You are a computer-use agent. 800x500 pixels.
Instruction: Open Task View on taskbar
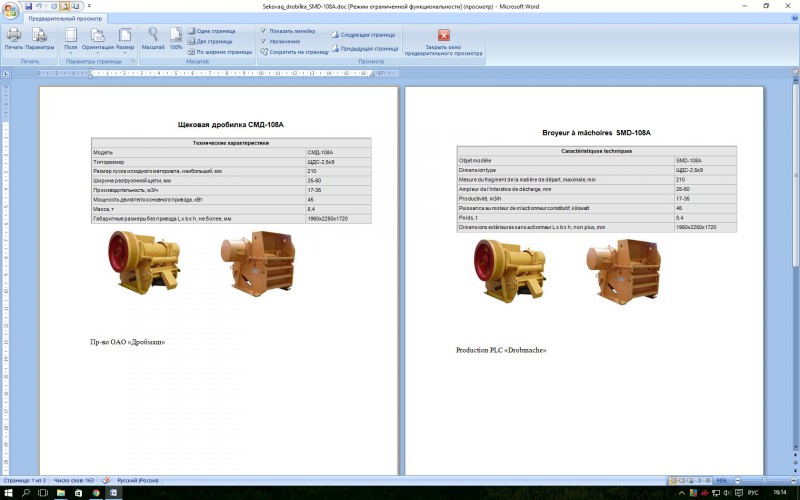[x=43, y=493]
